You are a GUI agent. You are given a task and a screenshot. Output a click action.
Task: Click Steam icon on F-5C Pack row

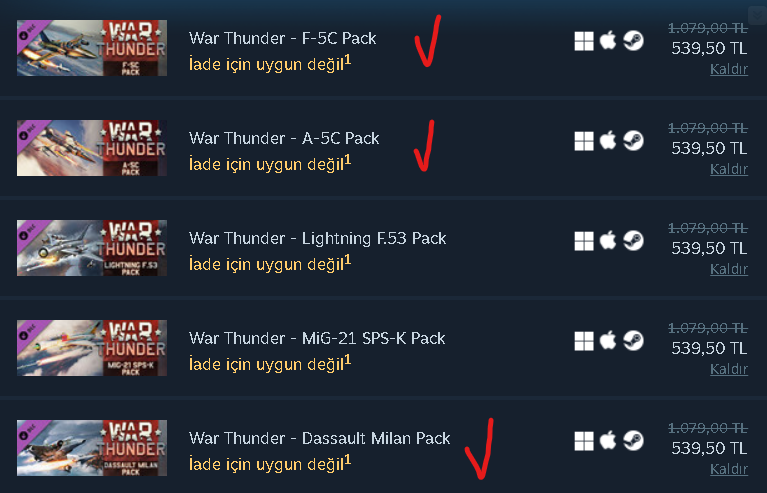point(633,41)
